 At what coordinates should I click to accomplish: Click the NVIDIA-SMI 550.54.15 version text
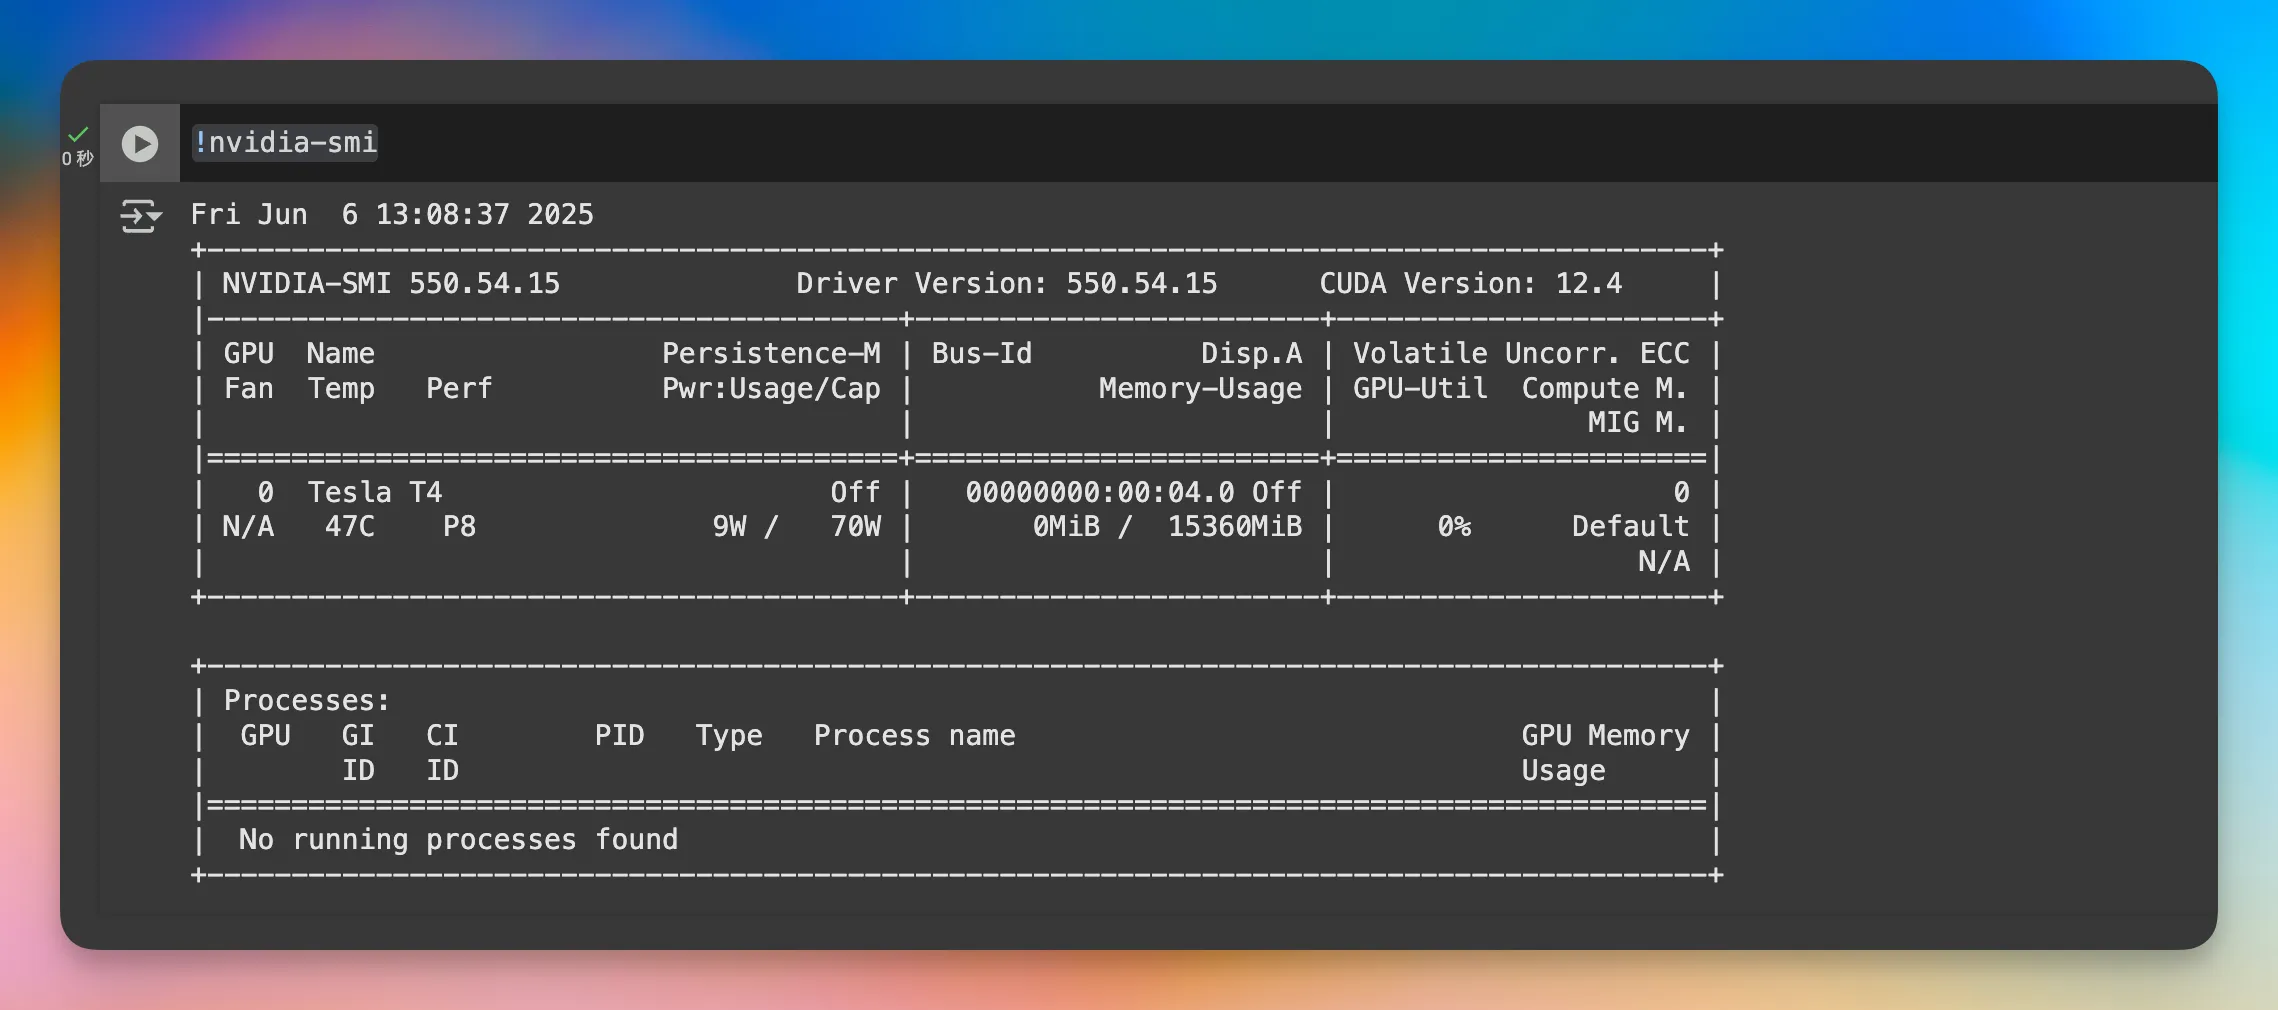tap(390, 284)
